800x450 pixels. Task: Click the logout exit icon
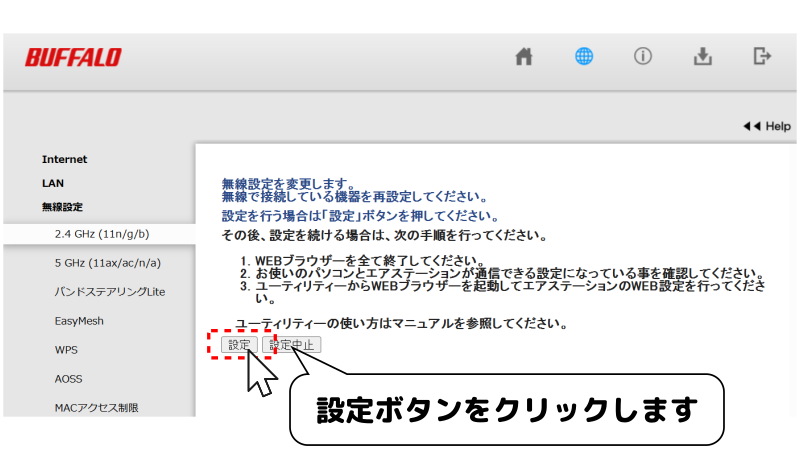[x=762, y=56]
